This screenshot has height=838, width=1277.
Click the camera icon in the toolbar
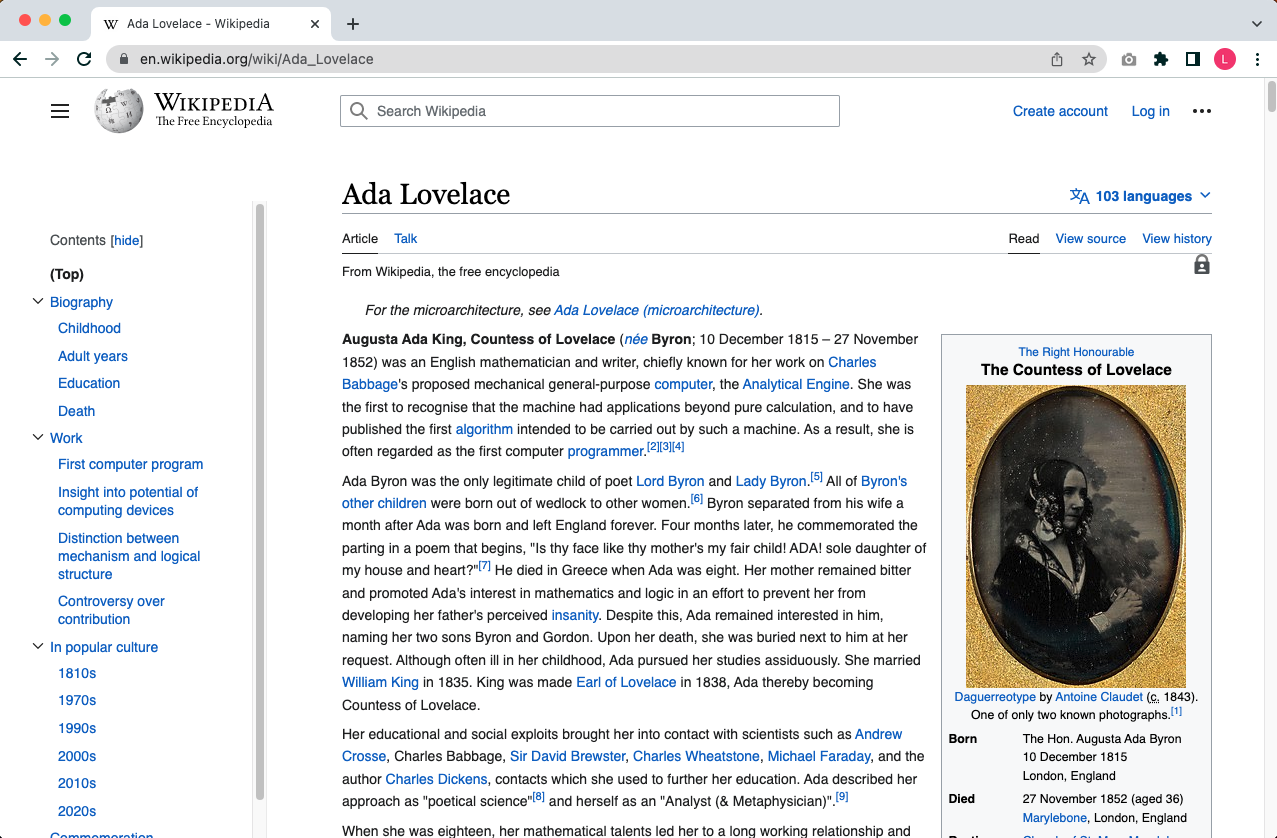pyautogui.click(x=1128, y=59)
